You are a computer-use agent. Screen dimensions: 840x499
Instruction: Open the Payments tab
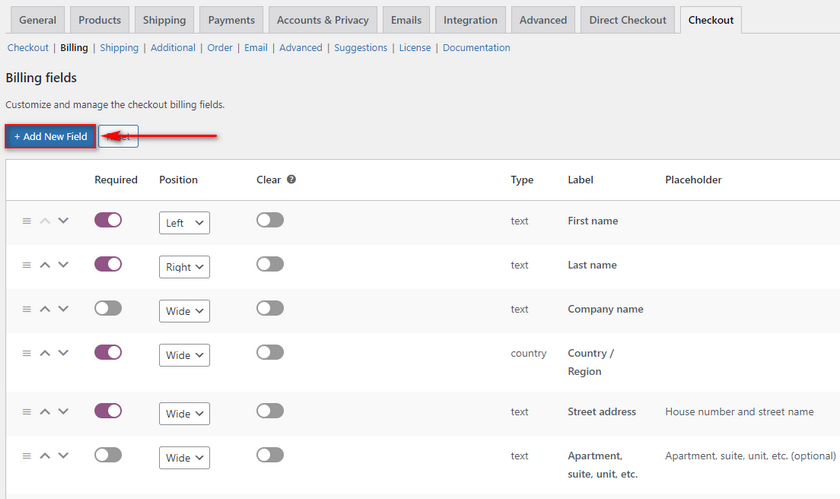(231, 20)
